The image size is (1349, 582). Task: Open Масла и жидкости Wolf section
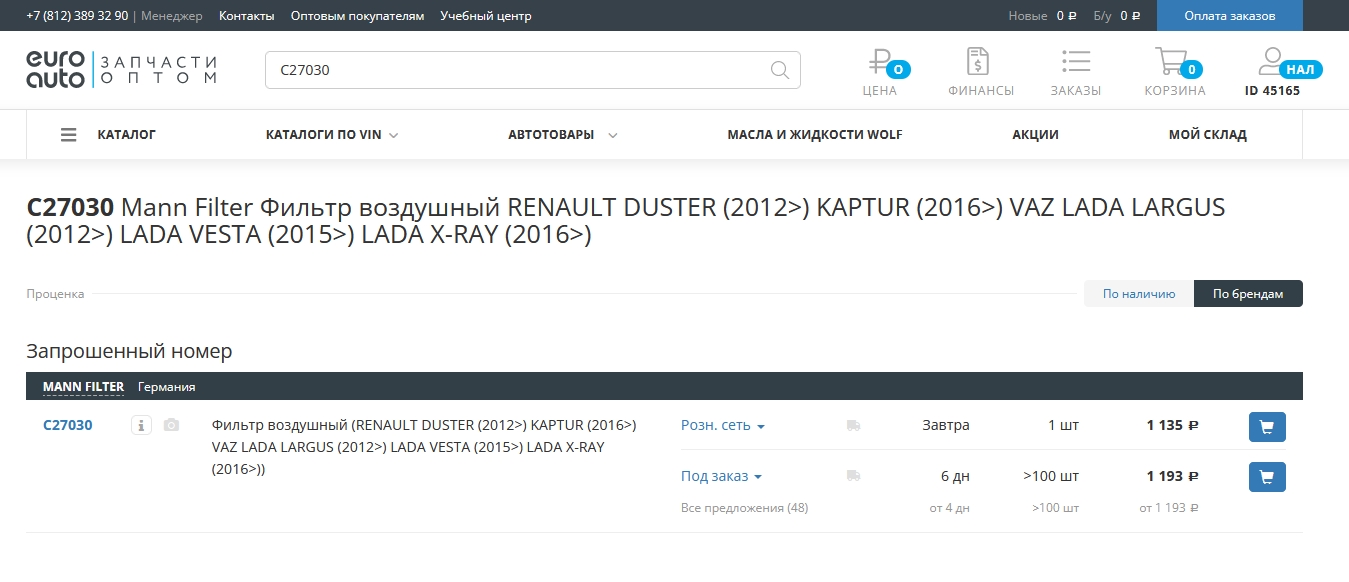(815, 135)
